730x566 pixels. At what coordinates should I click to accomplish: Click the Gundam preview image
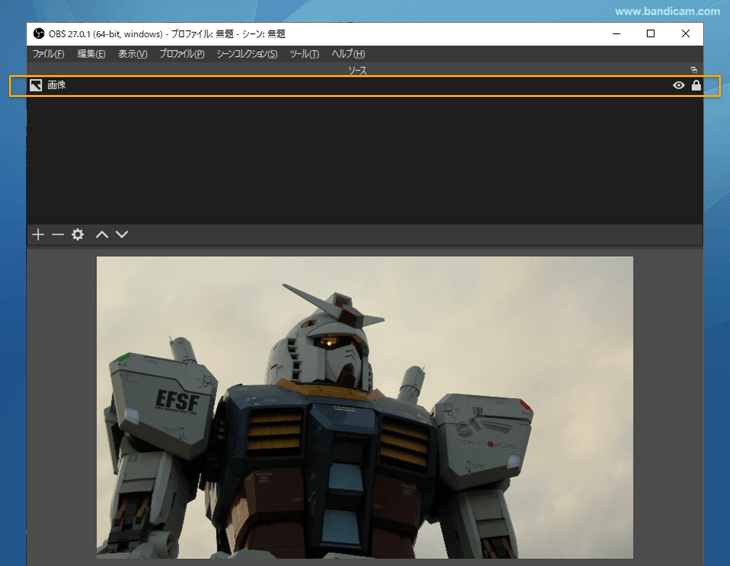tap(365, 407)
